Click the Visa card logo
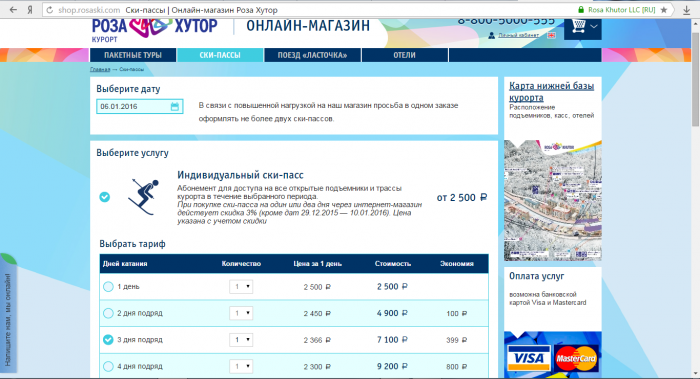The width and height of the screenshot is (700, 379). (x=529, y=358)
